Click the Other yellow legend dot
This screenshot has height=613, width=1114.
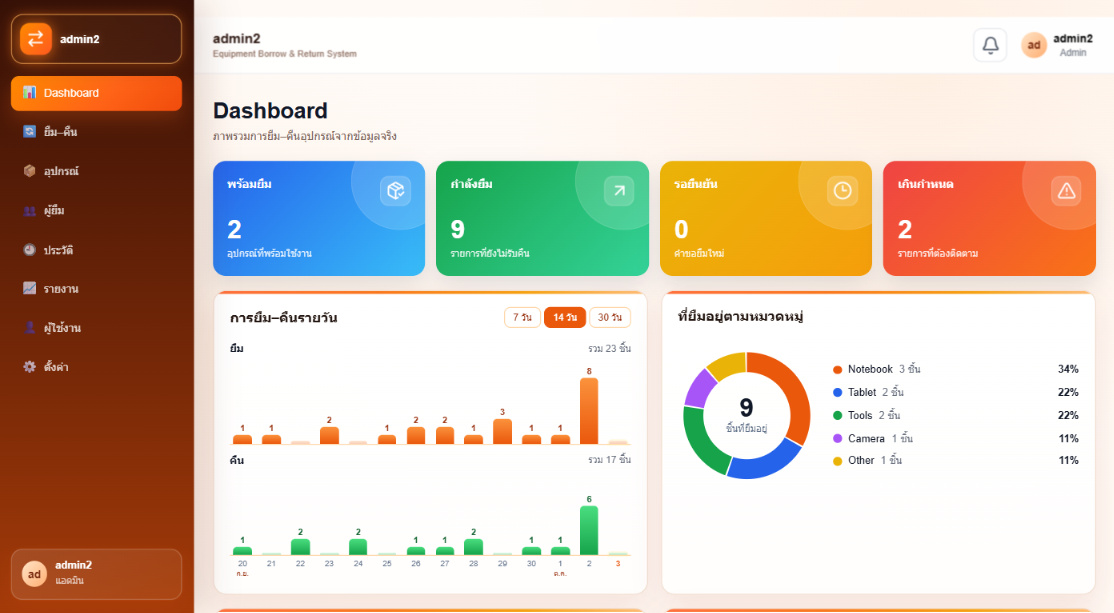coord(838,461)
